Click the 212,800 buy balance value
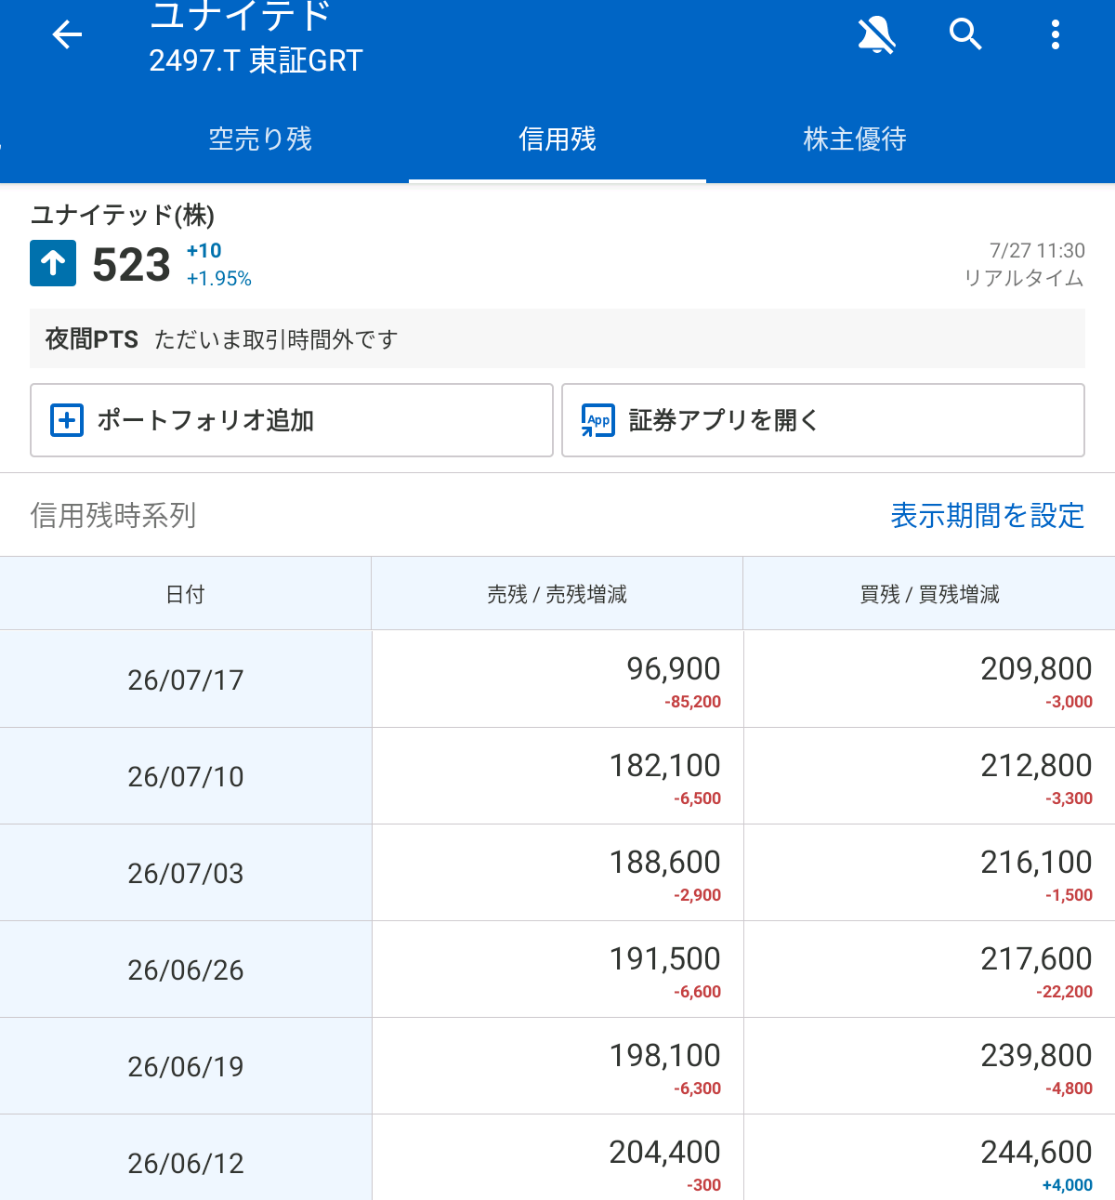The image size is (1115, 1200). (1036, 766)
